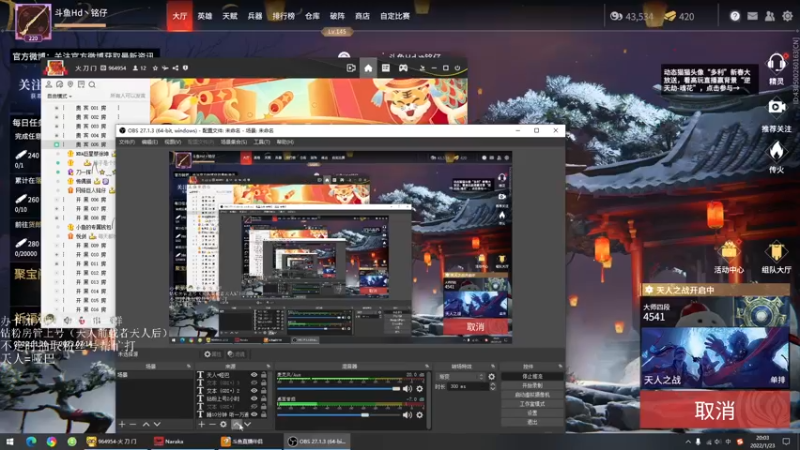The width and height of the screenshot is (800, 450).
Task: Open desktop audio settings gear in mixer
Action: tap(419, 415)
